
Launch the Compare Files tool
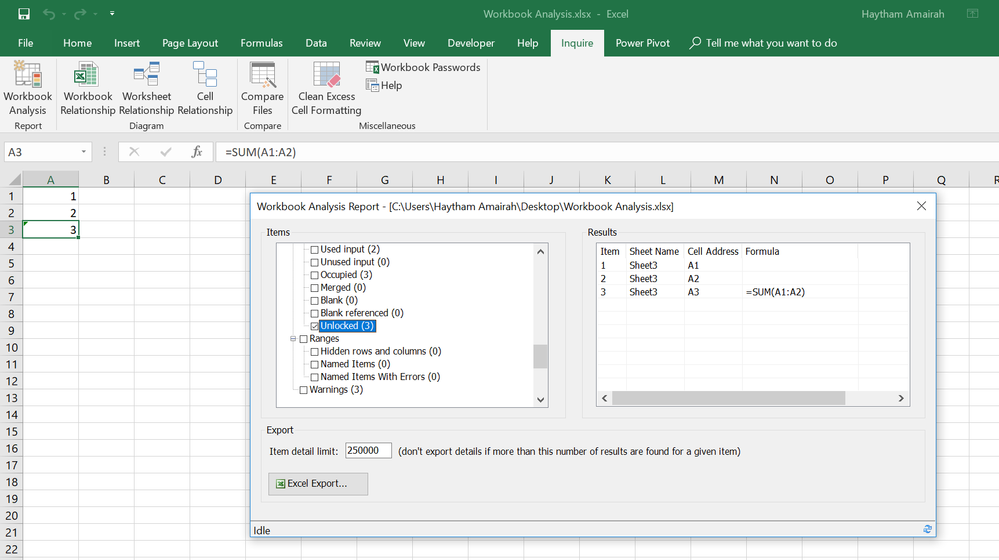tap(262, 89)
